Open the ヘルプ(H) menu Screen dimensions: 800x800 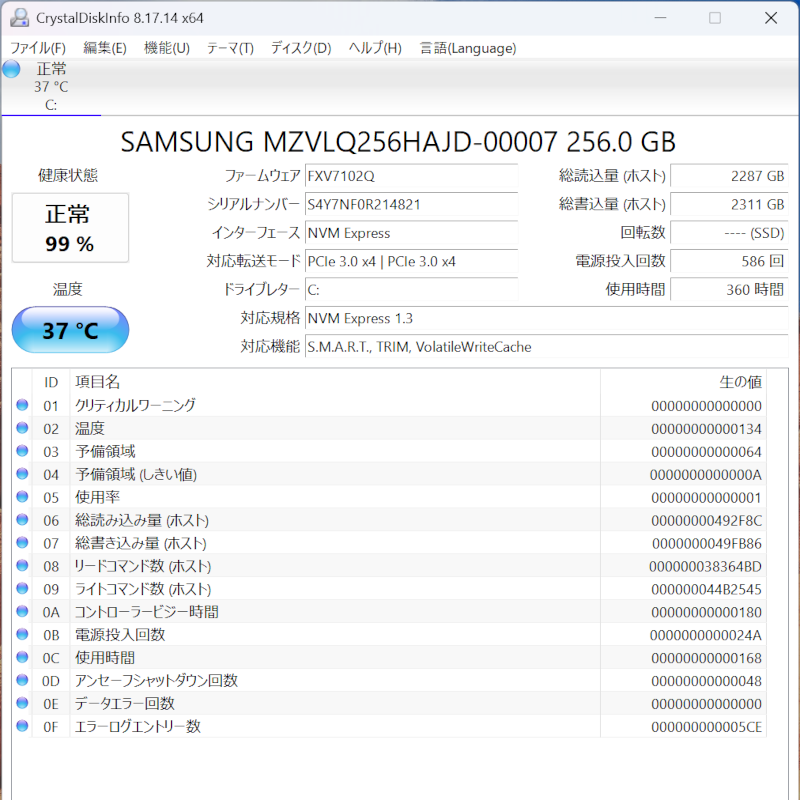(x=375, y=48)
